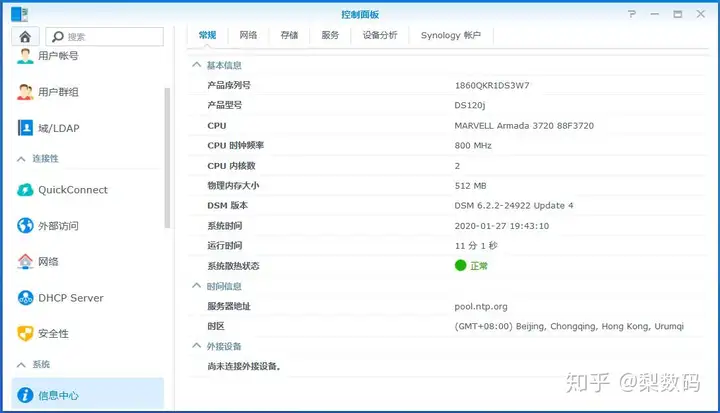The height and width of the screenshot is (413, 720).
Task: Click the model value DS120j
Action: pyautogui.click(x=470, y=105)
